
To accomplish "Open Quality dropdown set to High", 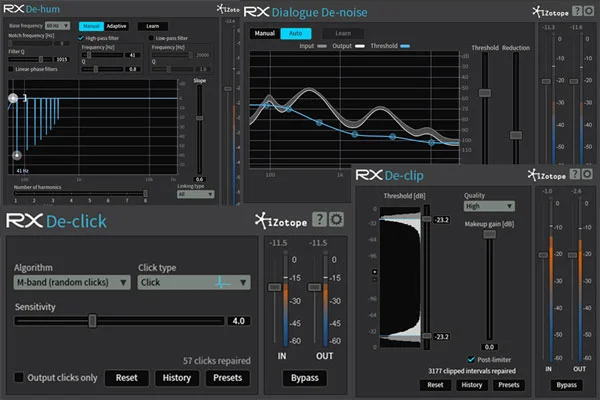I will (x=489, y=206).
